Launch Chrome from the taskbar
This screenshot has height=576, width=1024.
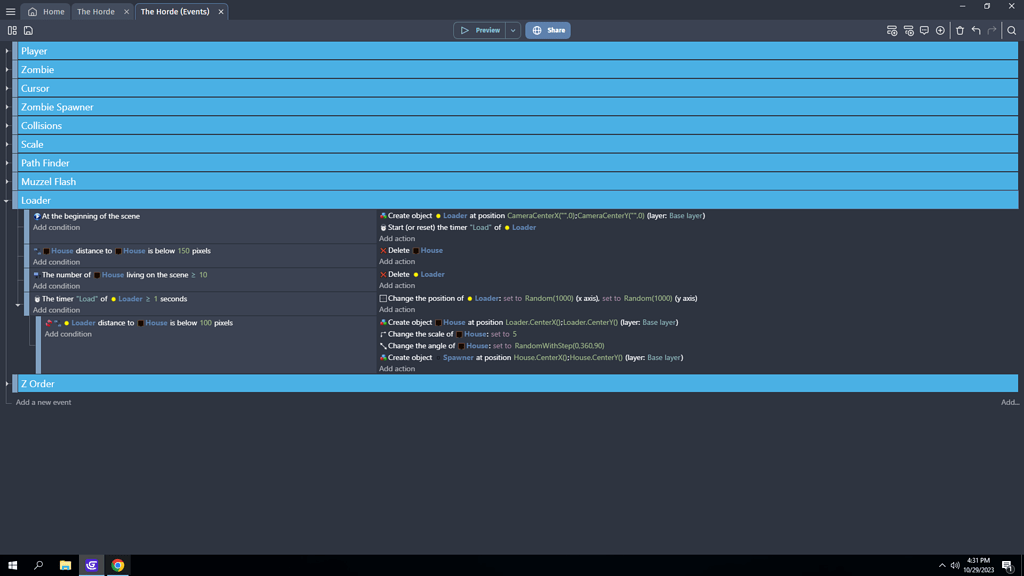[118, 565]
